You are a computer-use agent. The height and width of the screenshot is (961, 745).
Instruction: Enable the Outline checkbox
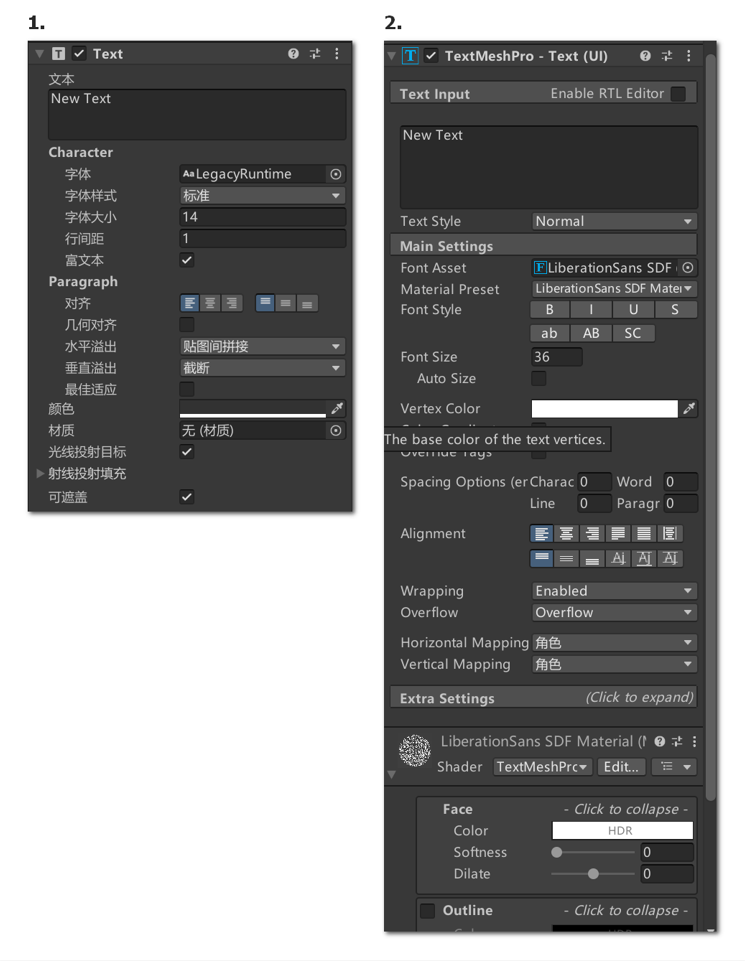coord(428,911)
